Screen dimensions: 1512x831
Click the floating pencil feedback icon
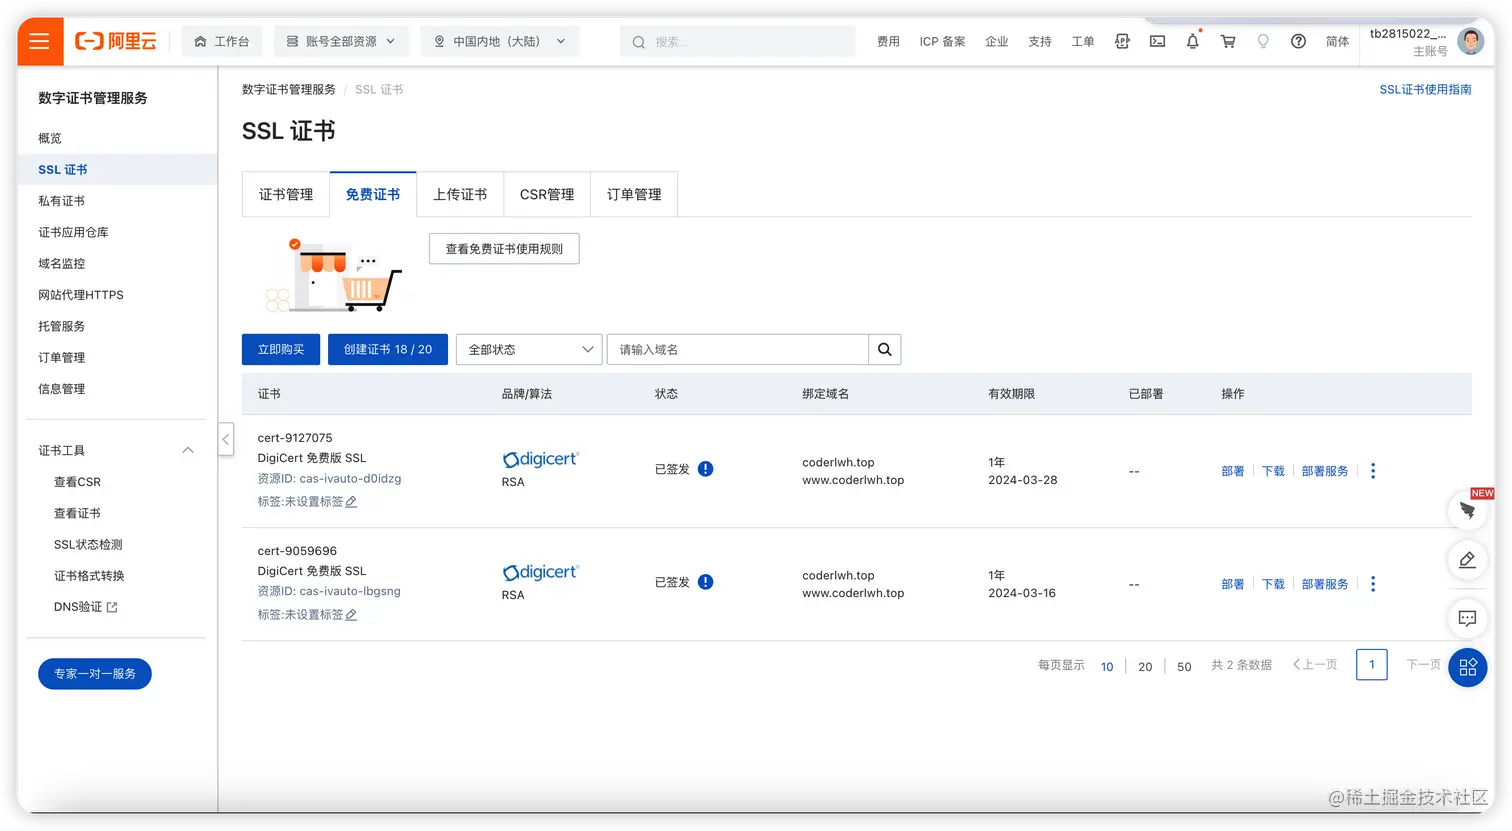tap(1467, 560)
